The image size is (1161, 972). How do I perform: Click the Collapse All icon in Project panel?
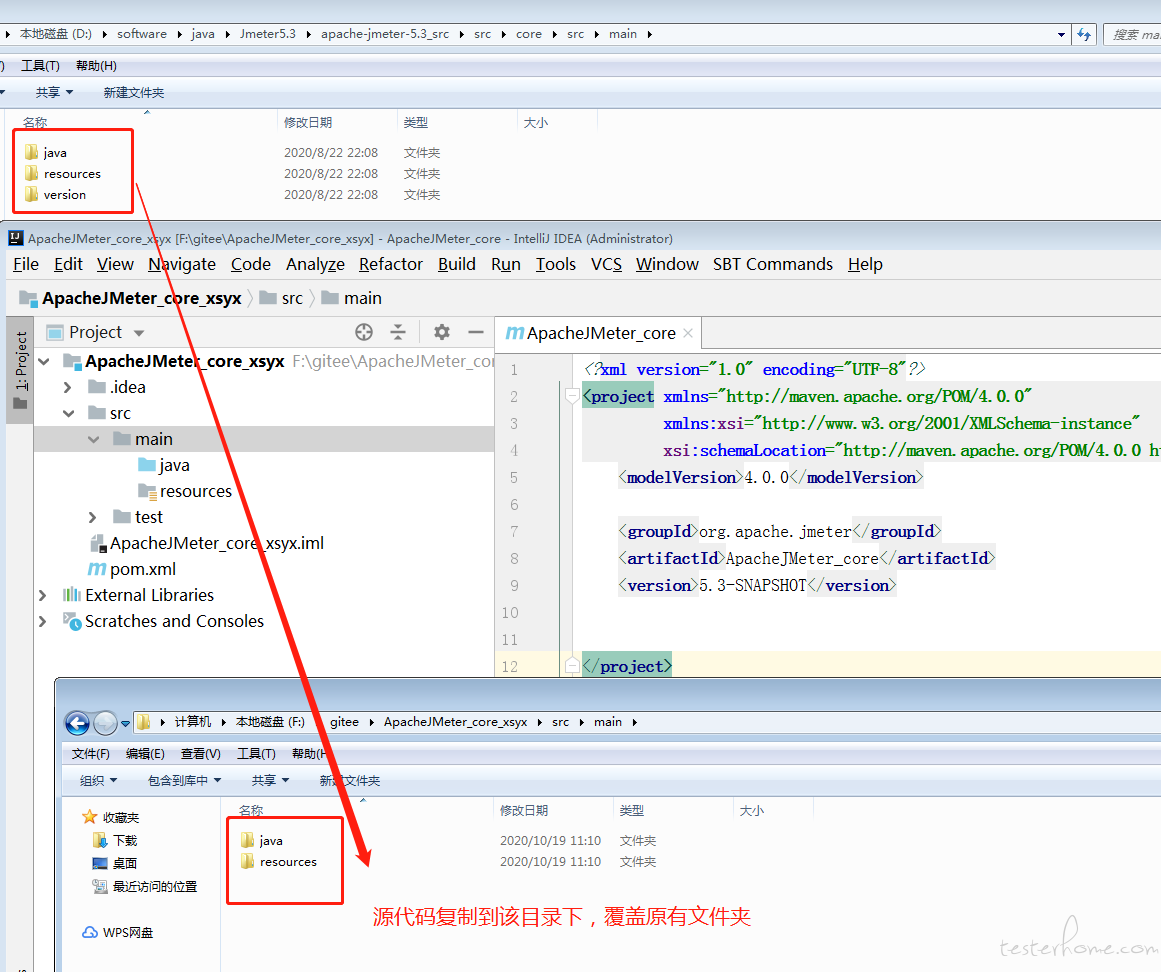(398, 332)
